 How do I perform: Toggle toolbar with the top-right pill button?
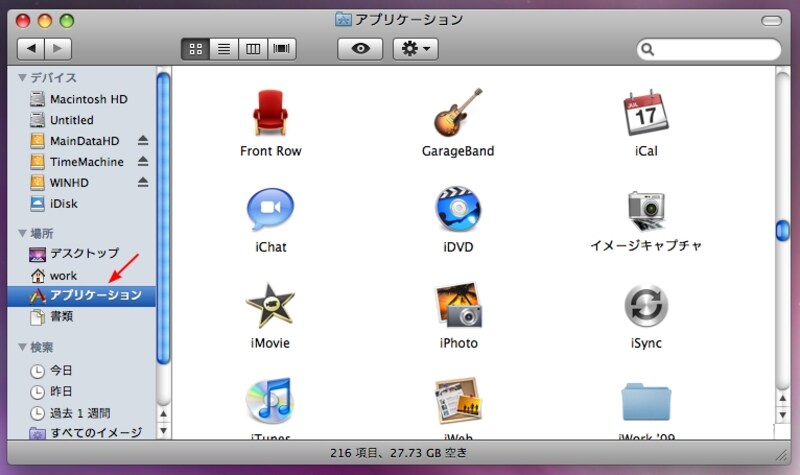click(x=771, y=20)
